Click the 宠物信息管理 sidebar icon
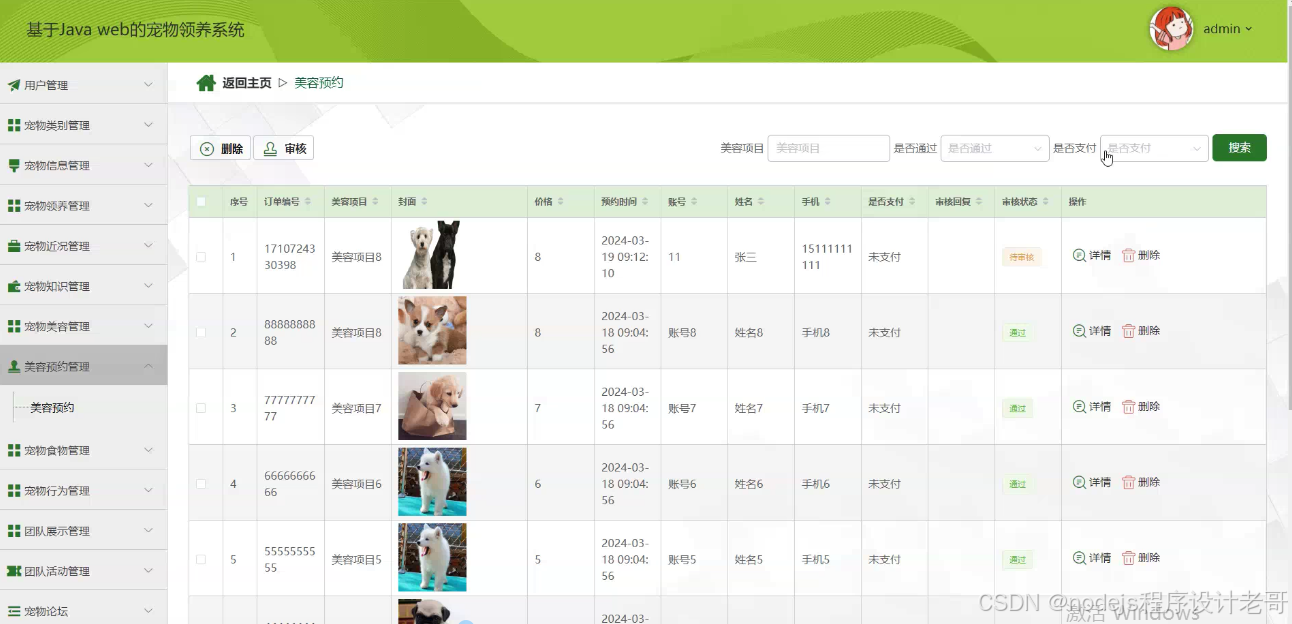This screenshot has height=624, width=1292. (x=14, y=165)
